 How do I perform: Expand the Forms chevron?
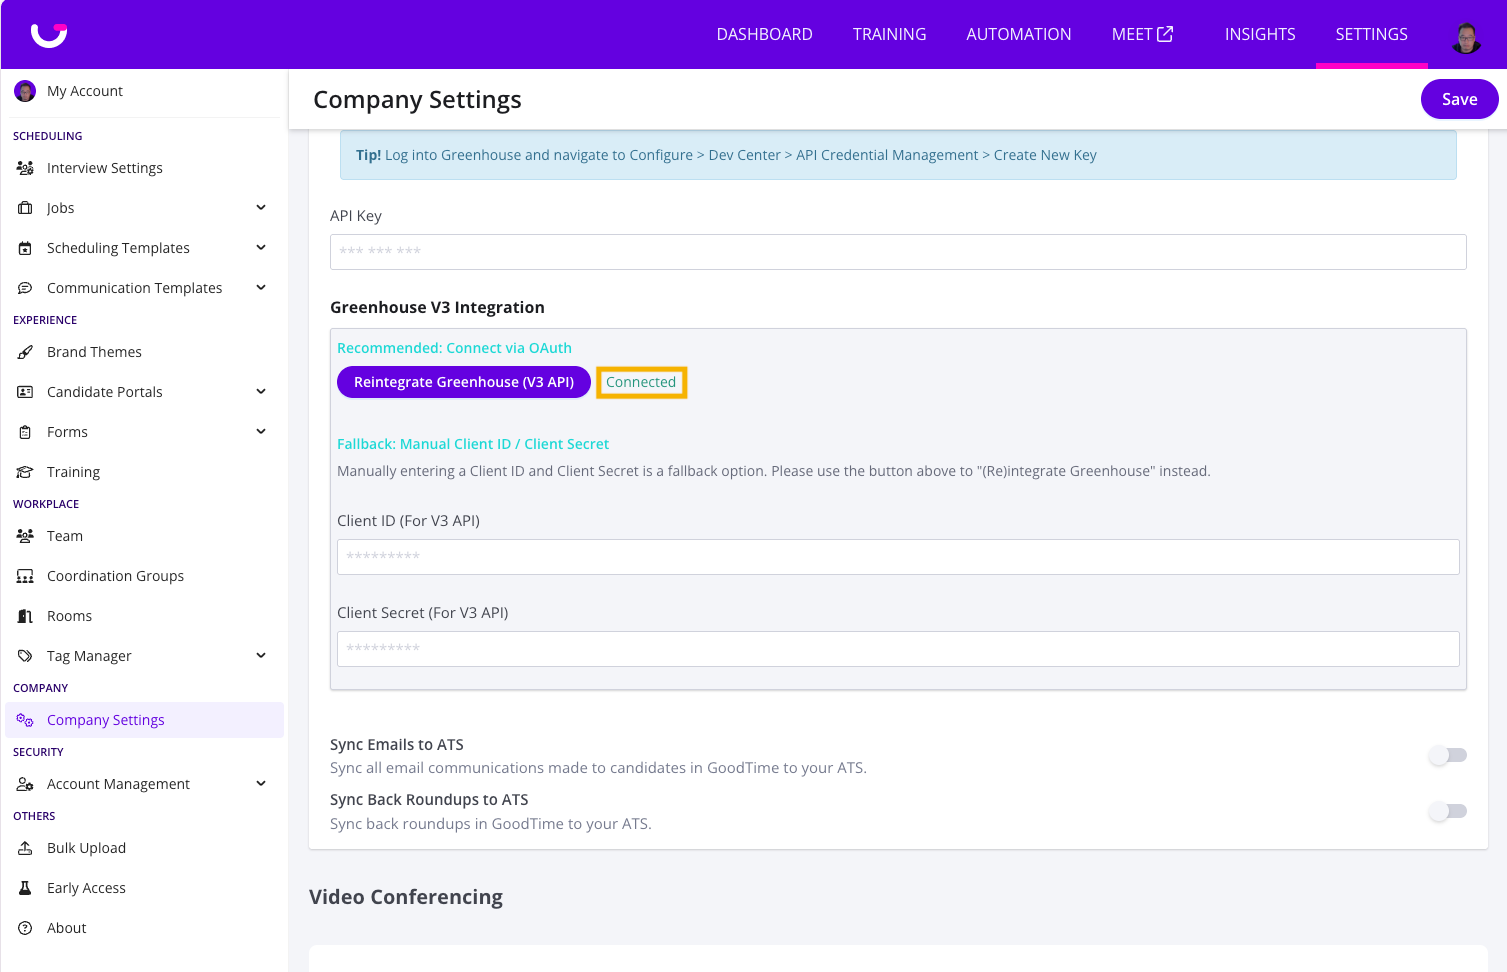click(261, 432)
